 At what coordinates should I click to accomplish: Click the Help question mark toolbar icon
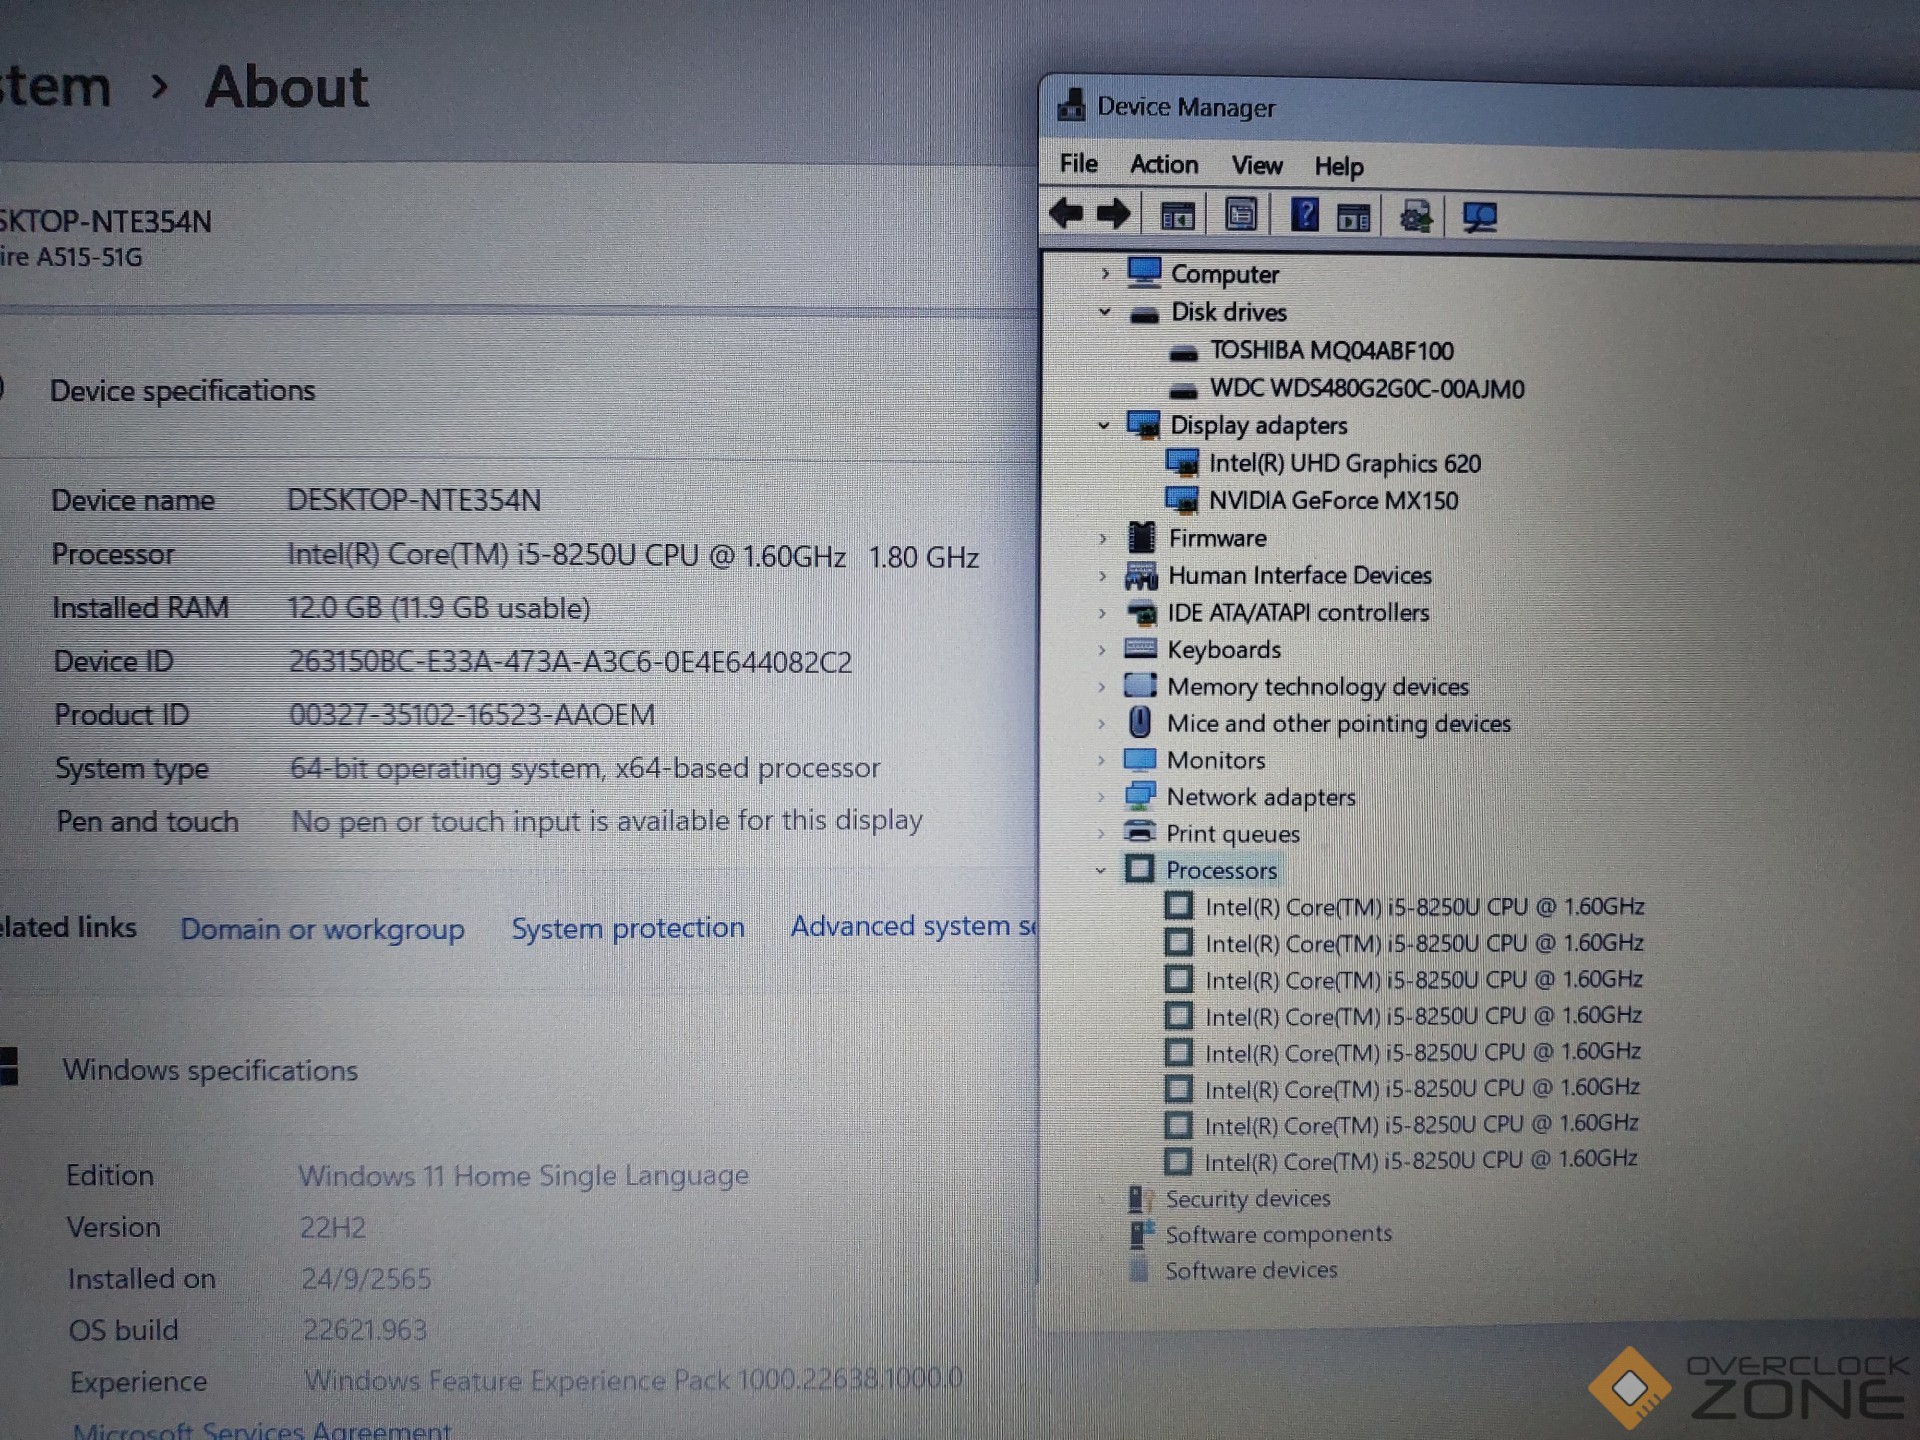(1305, 213)
